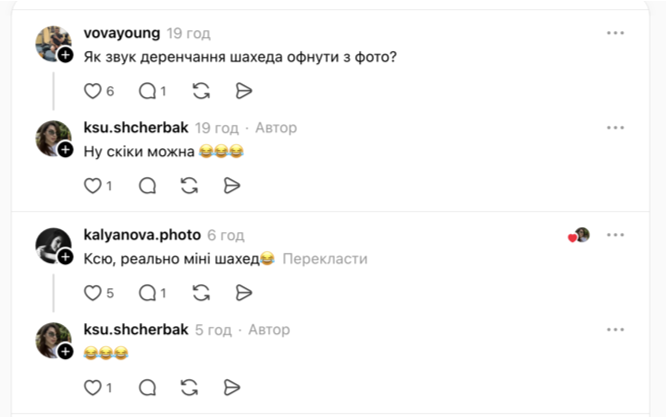Click the Перекласти translate link
Image resolution: width=667 pixels, height=417 pixels.
(325, 259)
